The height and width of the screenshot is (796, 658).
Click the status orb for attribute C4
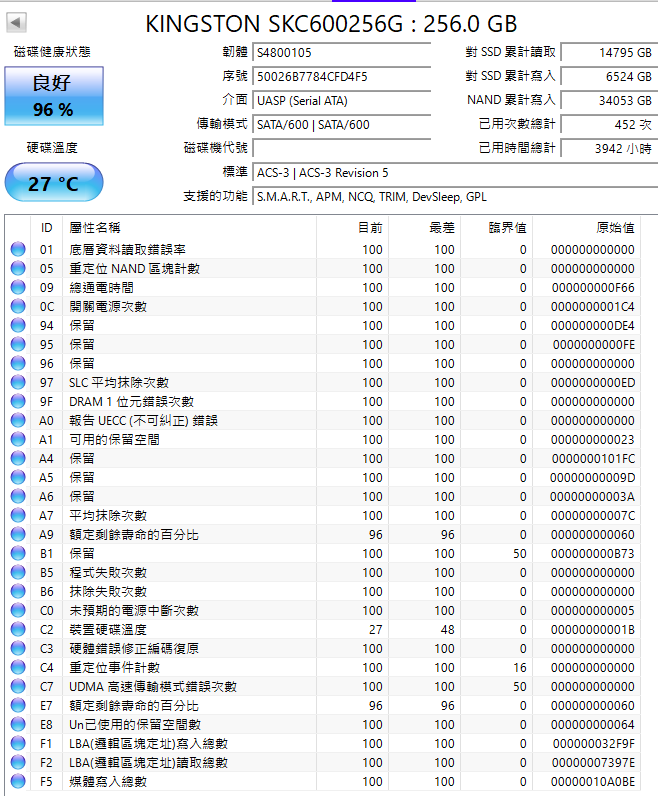pos(18,667)
